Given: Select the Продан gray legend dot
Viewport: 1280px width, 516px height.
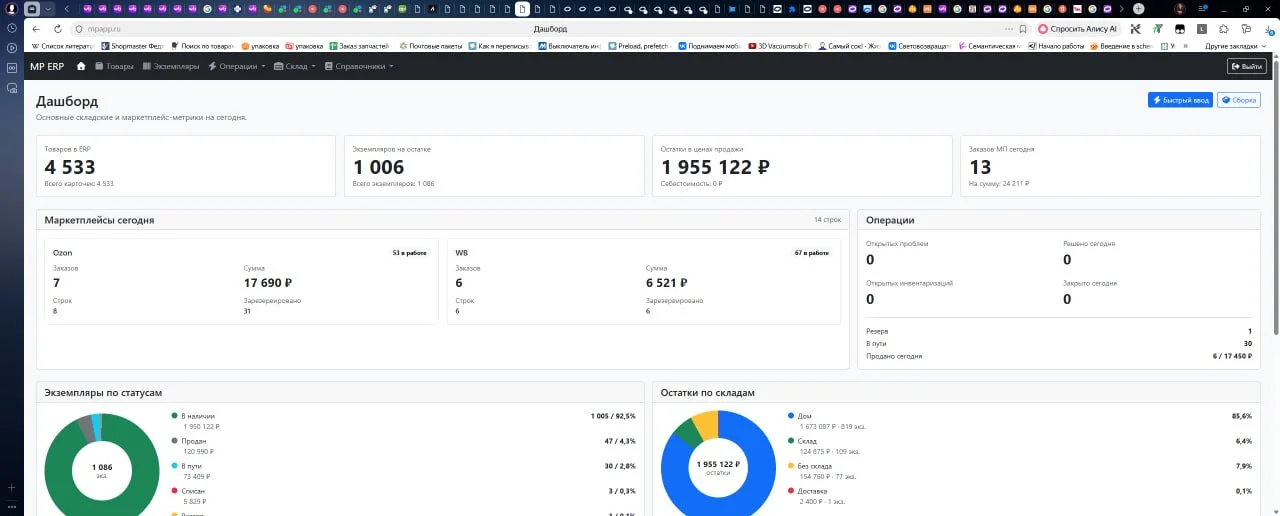Looking at the screenshot, I should (x=174, y=441).
